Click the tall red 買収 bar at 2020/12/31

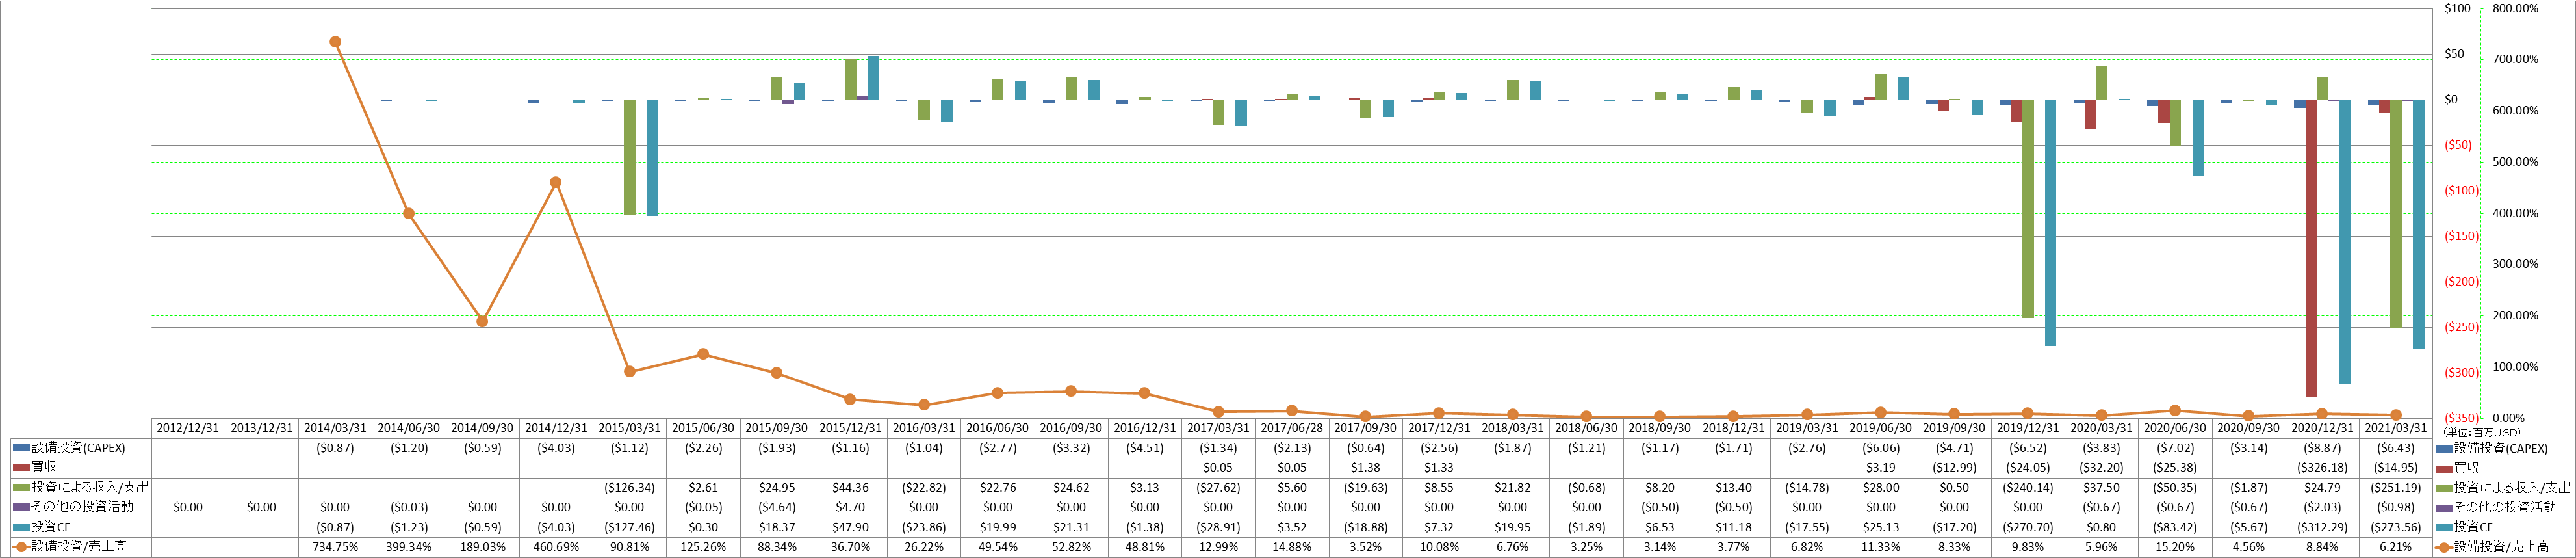pyautogui.click(x=2311, y=248)
